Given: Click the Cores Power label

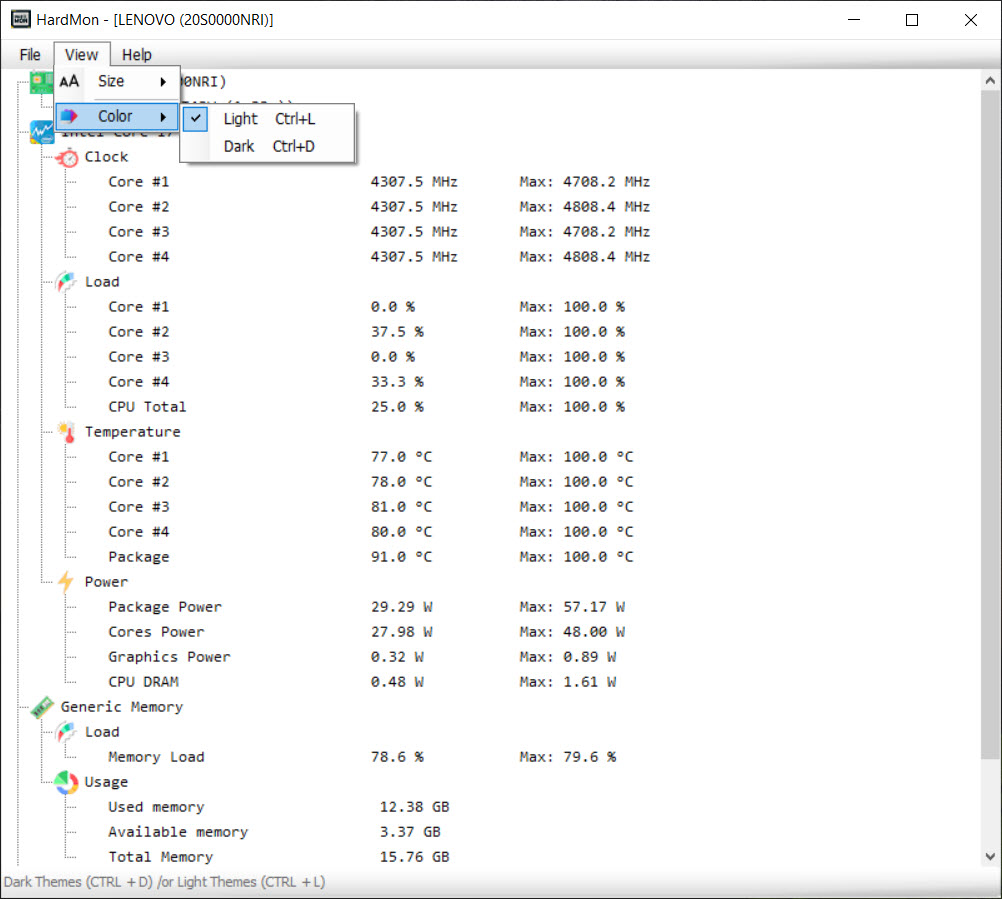Looking at the screenshot, I should pos(157,632).
